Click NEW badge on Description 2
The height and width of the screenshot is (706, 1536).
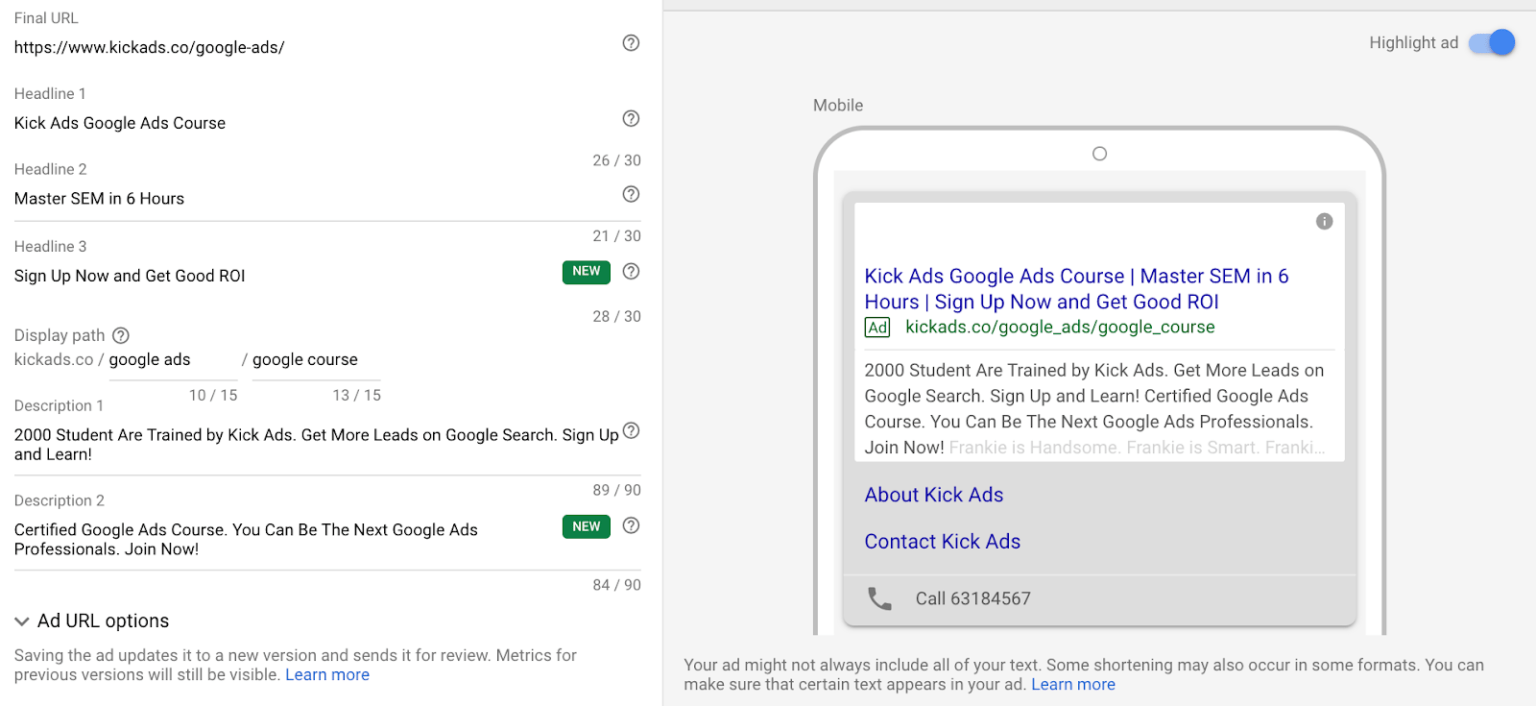[x=586, y=526]
